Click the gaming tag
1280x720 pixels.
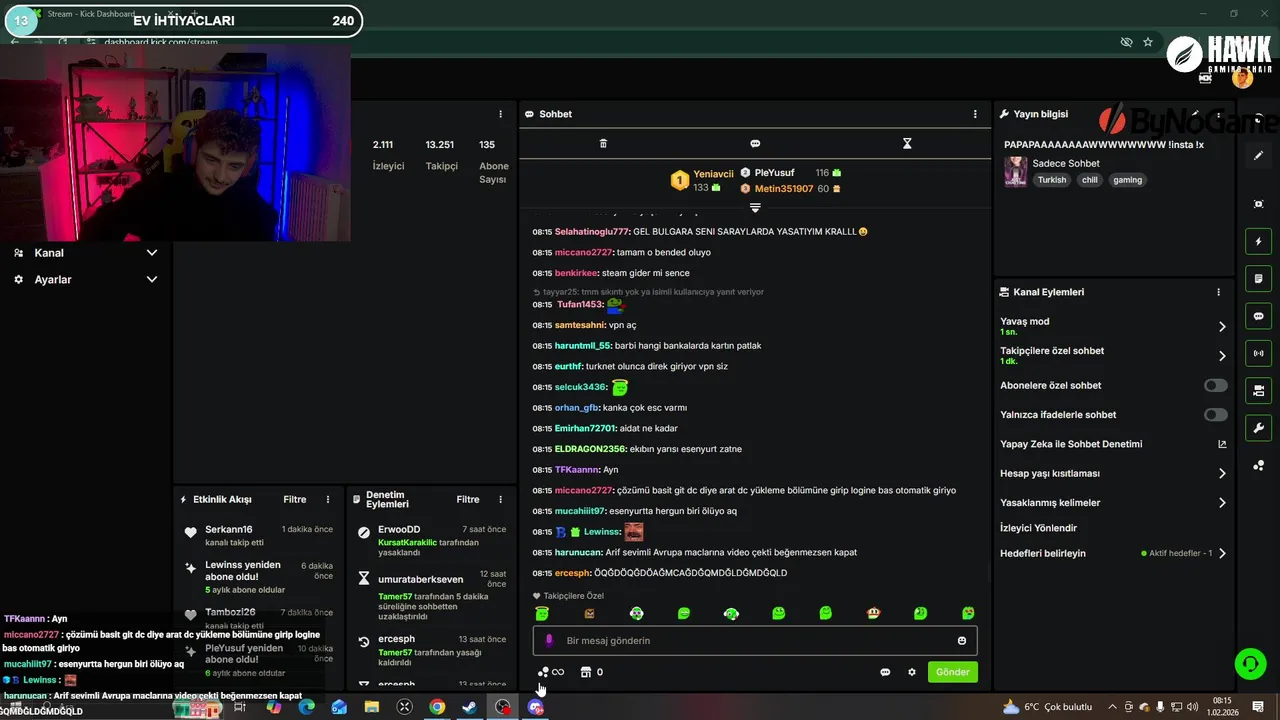pyautogui.click(x=1127, y=180)
